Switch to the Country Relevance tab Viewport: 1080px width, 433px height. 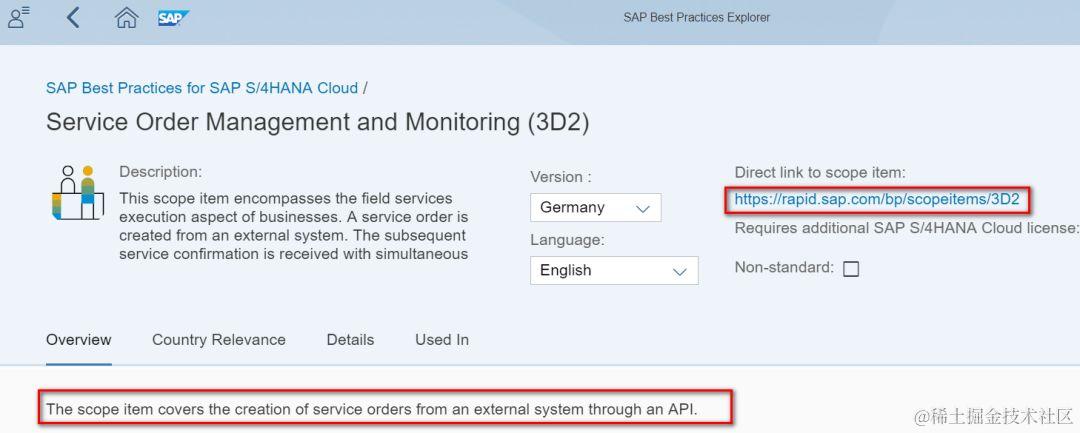tap(218, 339)
